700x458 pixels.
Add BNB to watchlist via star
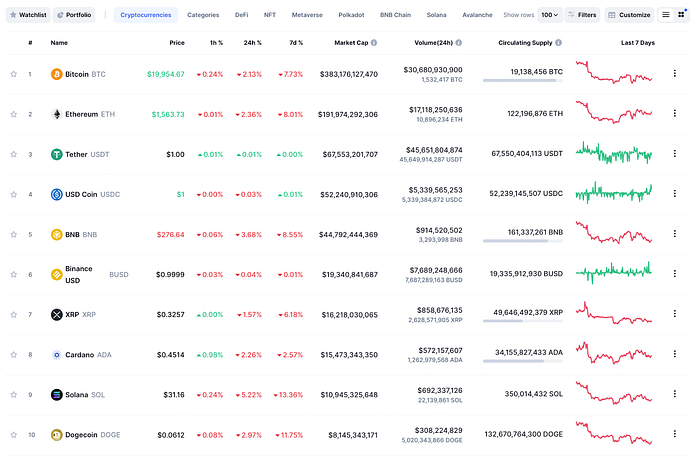pos(13,234)
